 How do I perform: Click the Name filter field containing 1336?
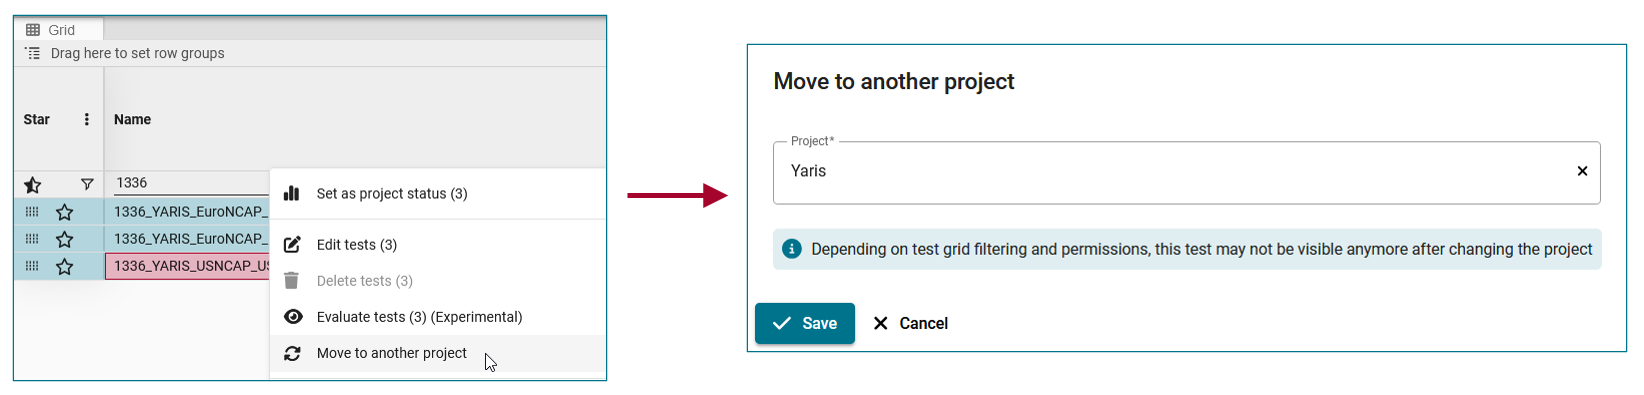(190, 183)
